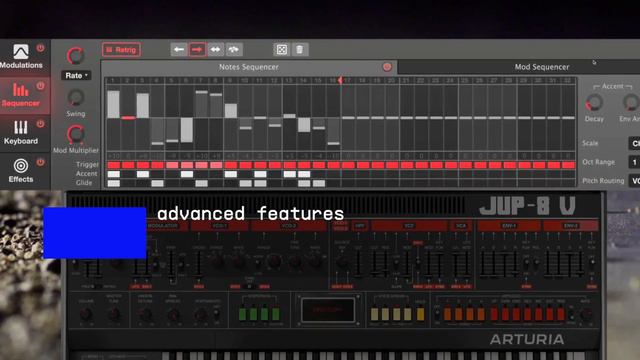Image resolution: width=640 pixels, height=360 pixels.
Task: Switch to the Mod Sequencer tab
Action: (x=542, y=67)
